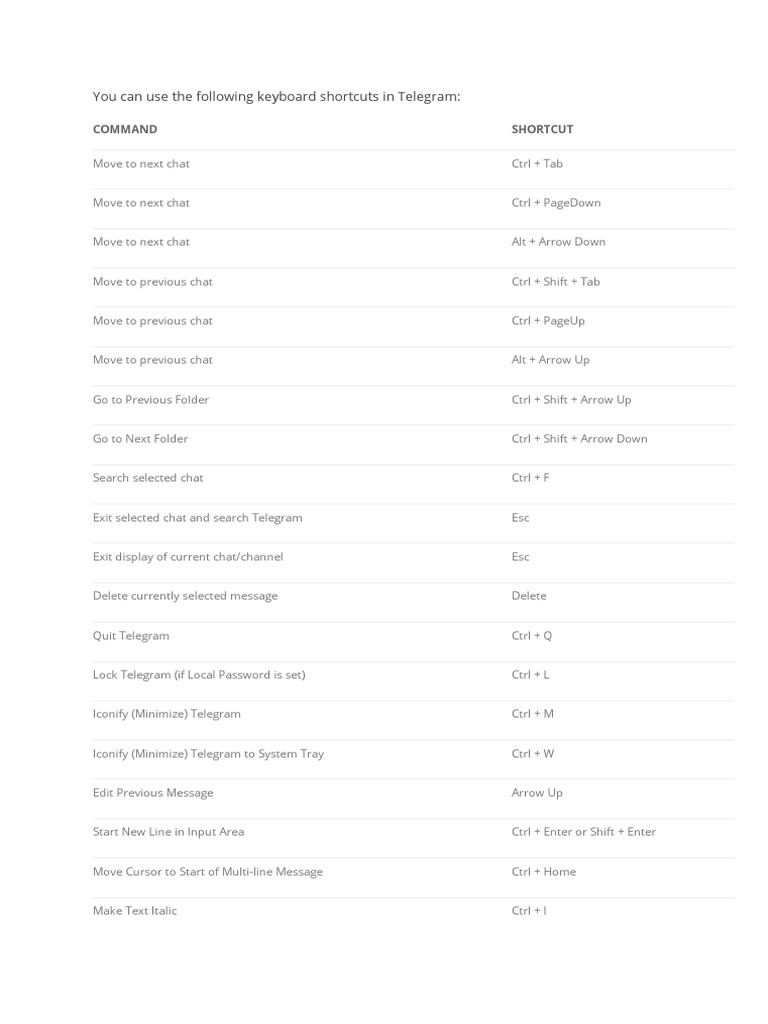Click the Search selected chat command

(x=148, y=477)
